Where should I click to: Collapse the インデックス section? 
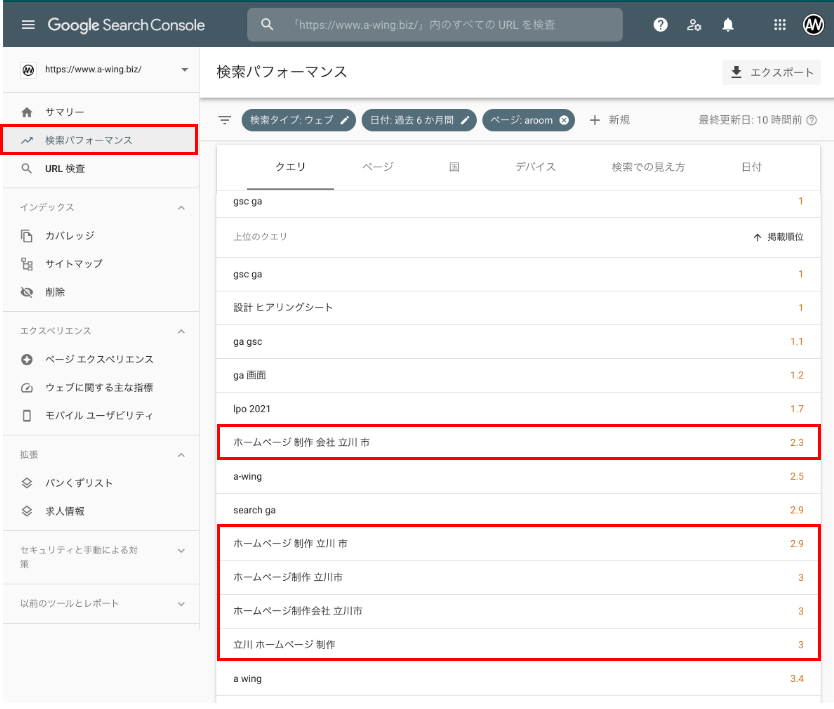[x=181, y=207]
